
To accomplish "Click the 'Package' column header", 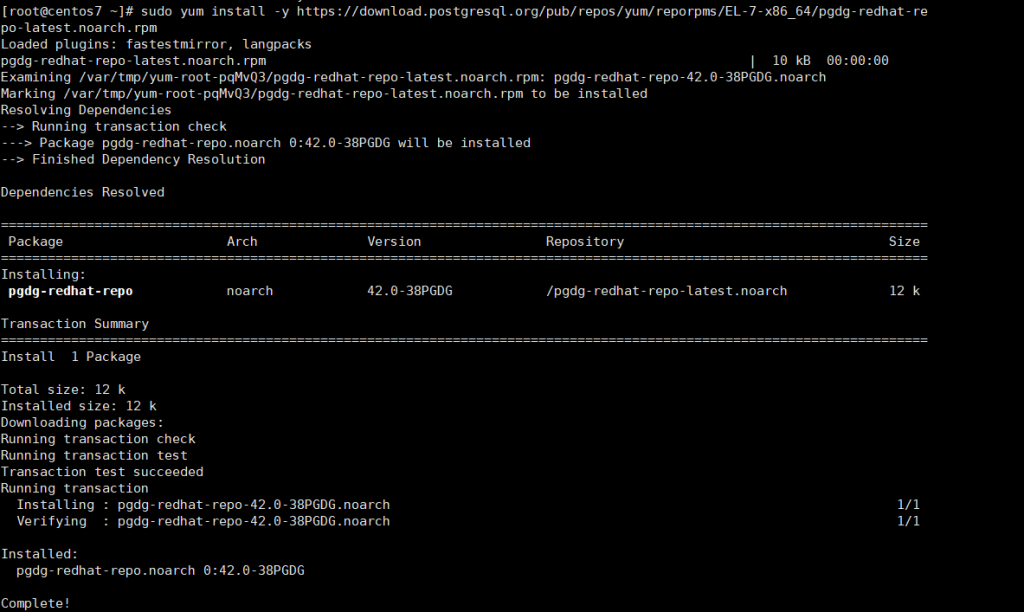I will (x=35, y=242).
